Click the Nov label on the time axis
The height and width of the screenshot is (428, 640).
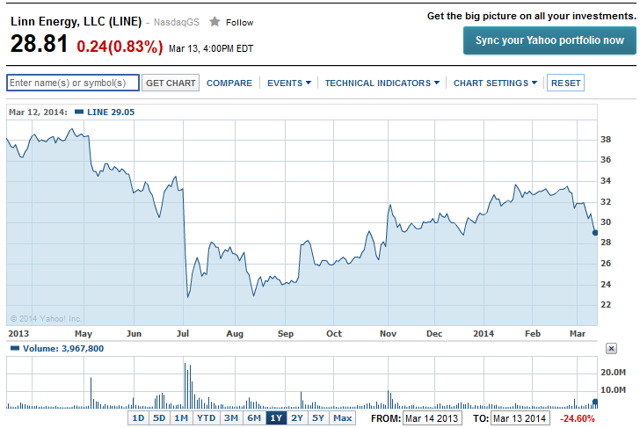(388, 334)
